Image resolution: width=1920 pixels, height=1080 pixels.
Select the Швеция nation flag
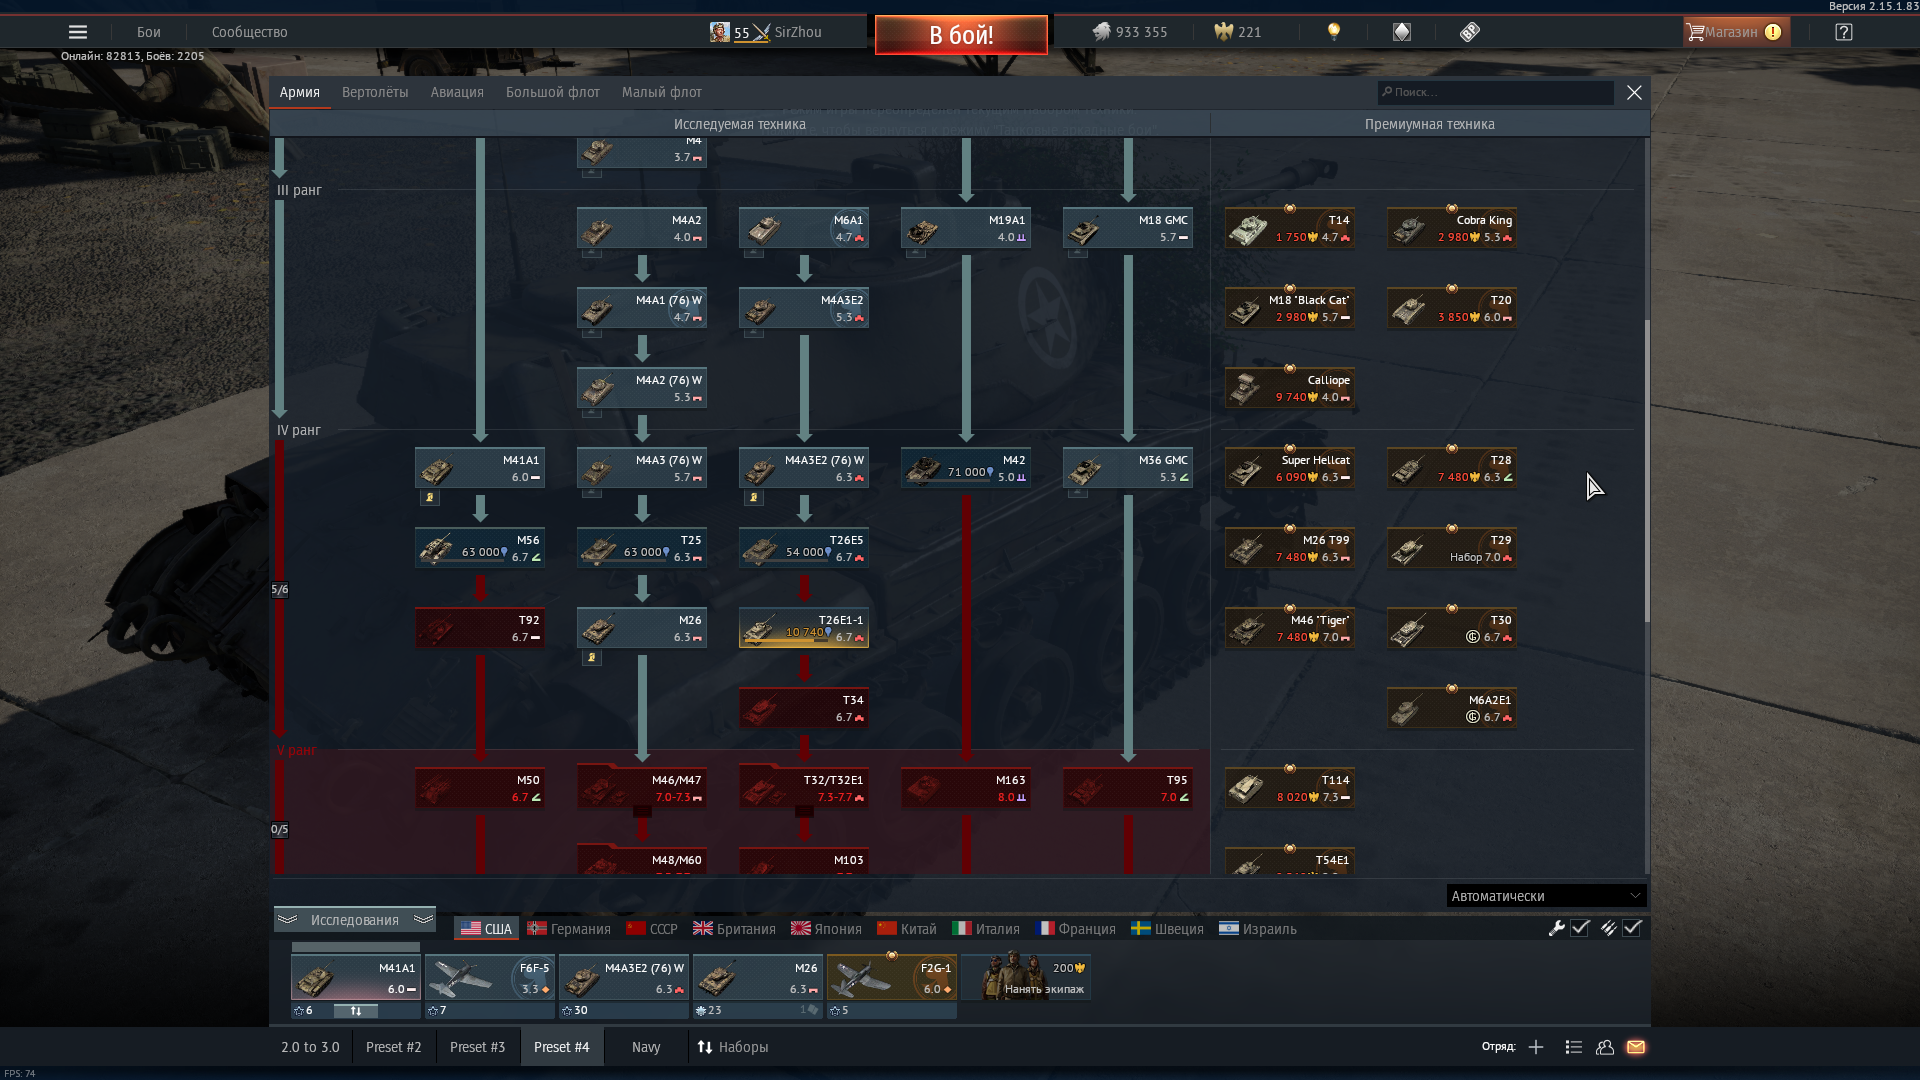pos(1167,929)
